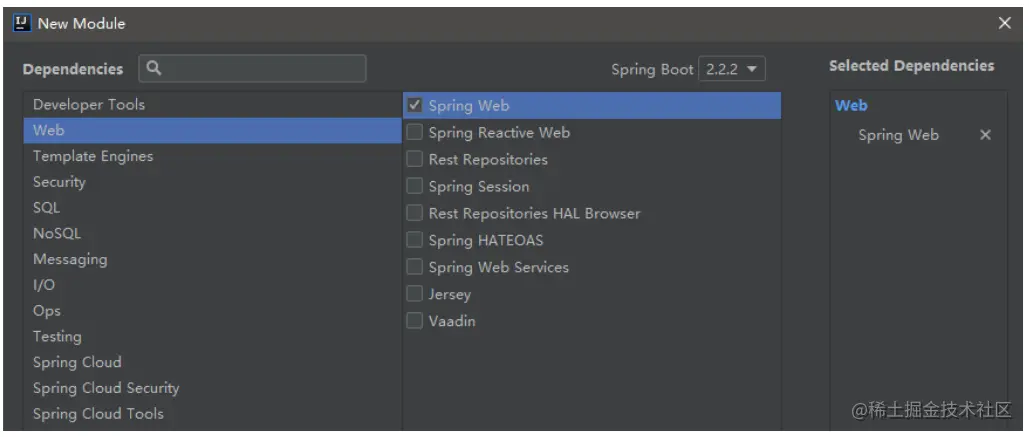
Task: Tick the Rest Repositories checkbox
Action: tap(414, 159)
